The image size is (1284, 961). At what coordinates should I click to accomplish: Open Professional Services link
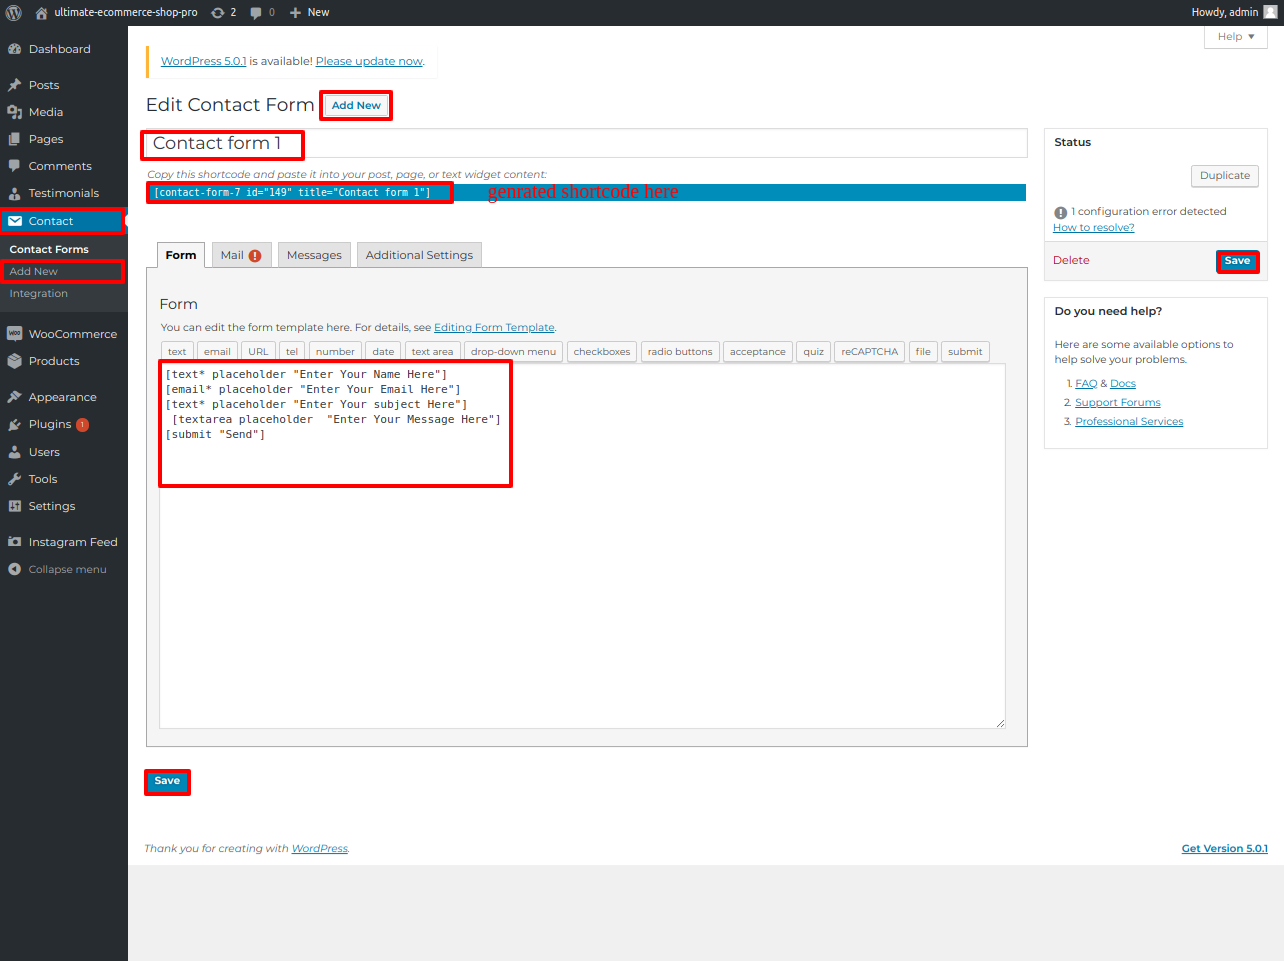(x=1129, y=421)
